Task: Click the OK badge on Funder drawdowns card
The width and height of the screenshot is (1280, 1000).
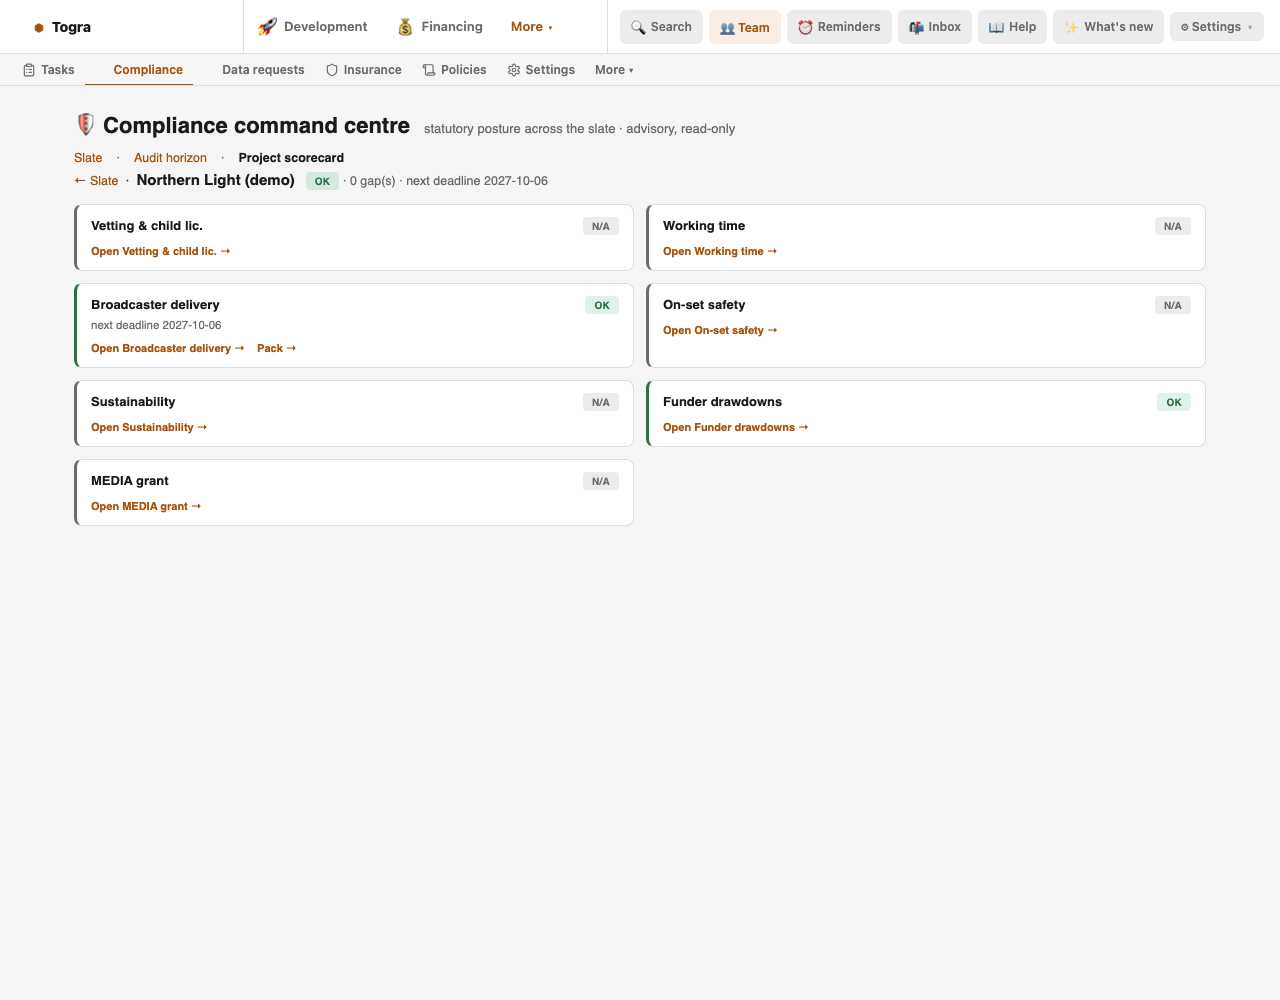Action: (x=1174, y=402)
